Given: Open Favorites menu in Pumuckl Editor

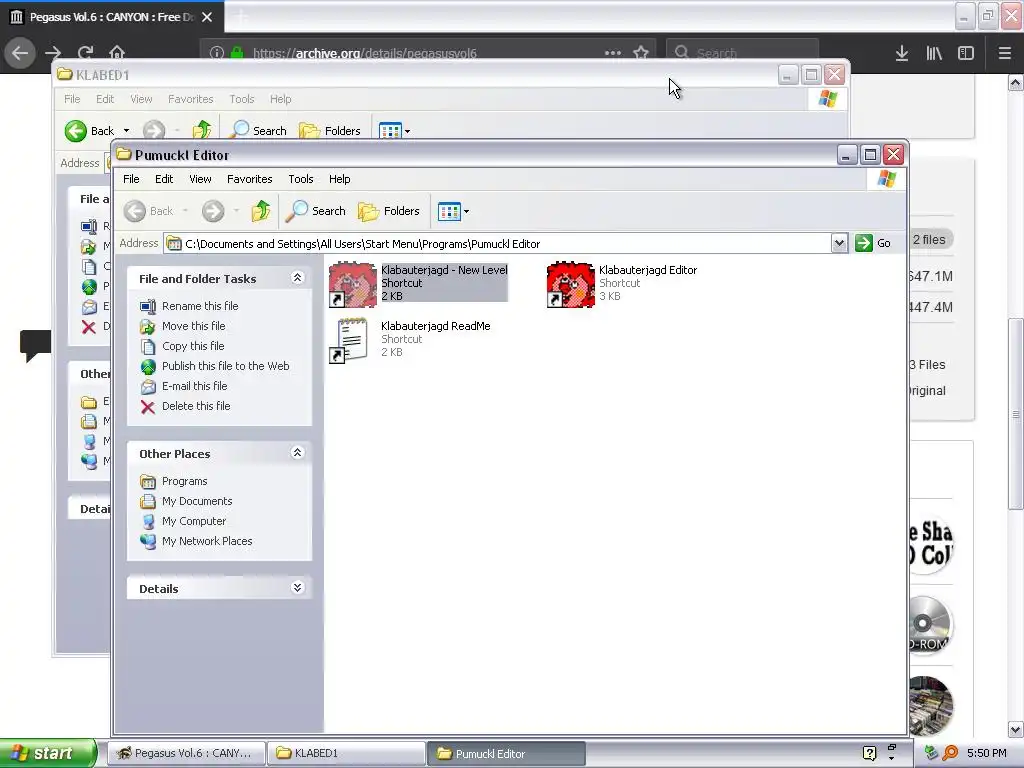Looking at the screenshot, I should pos(249,179).
